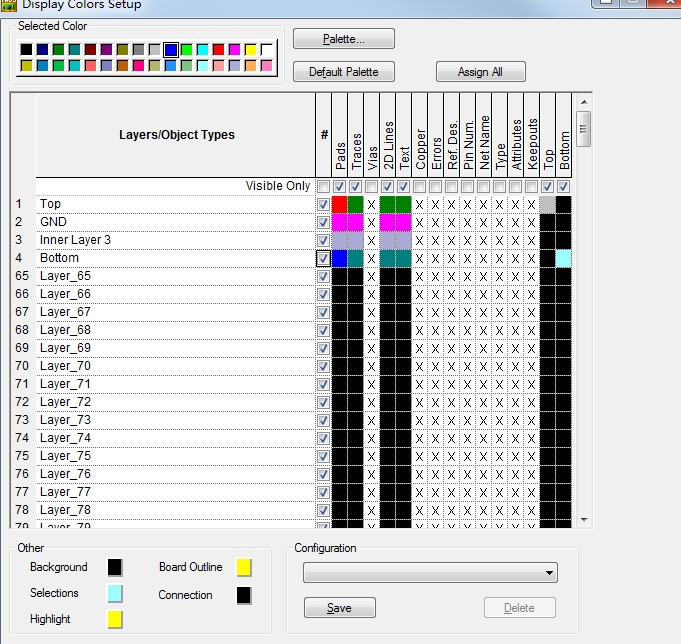The height and width of the screenshot is (644, 681).
Task: Open the Board Outline color swatch
Action: (244, 567)
